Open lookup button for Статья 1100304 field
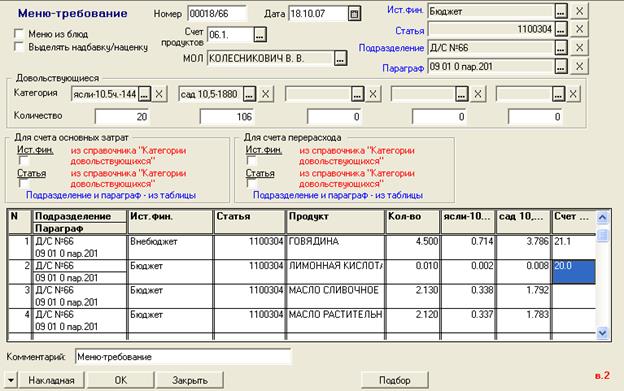The image size is (624, 391). click(x=561, y=29)
